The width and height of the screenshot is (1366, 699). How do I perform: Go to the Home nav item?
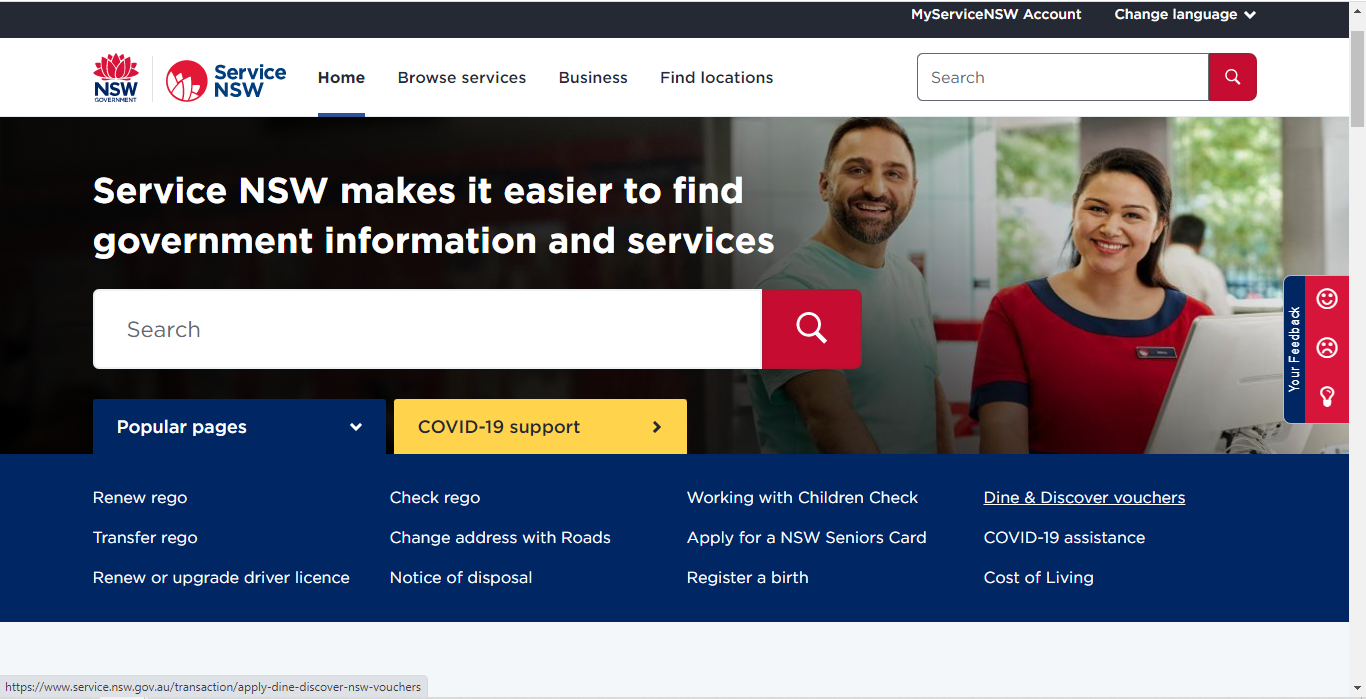coord(341,77)
